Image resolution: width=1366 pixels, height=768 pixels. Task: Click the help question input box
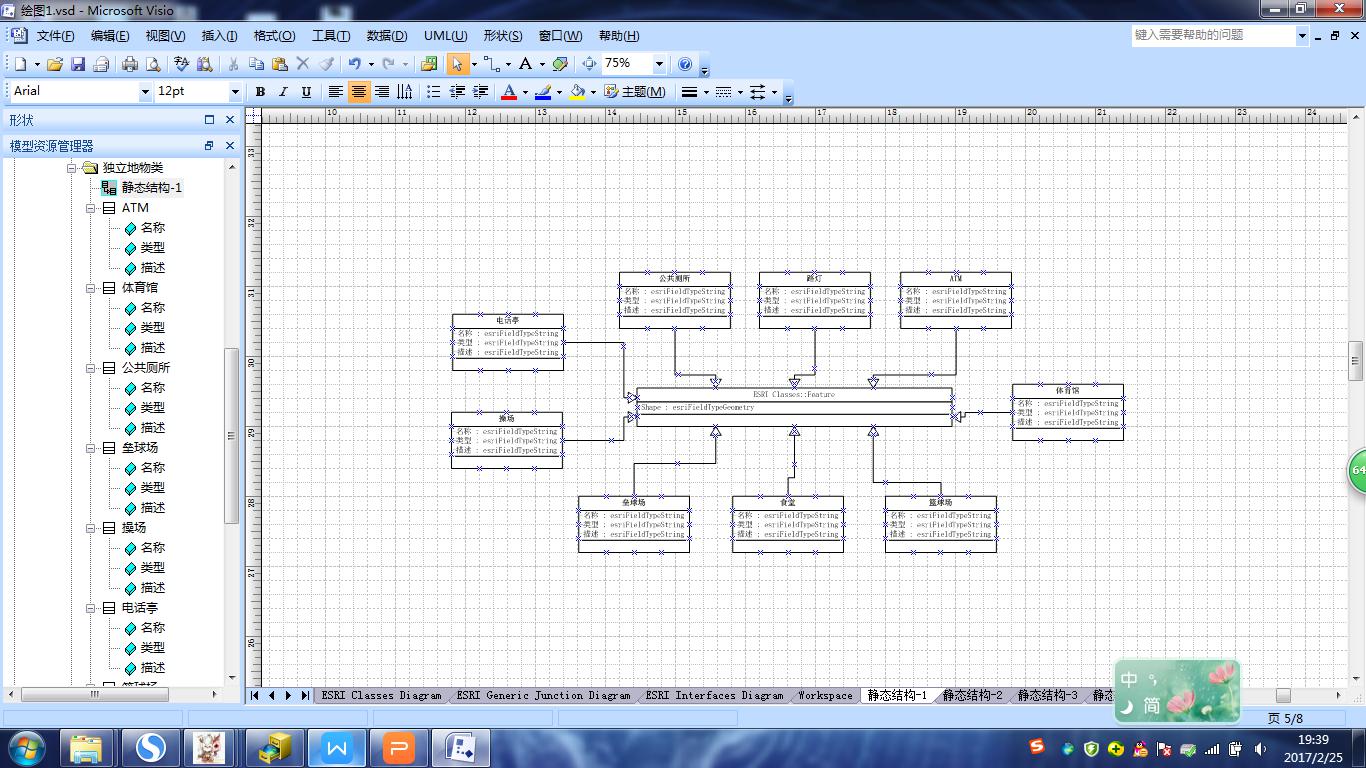pos(1213,35)
